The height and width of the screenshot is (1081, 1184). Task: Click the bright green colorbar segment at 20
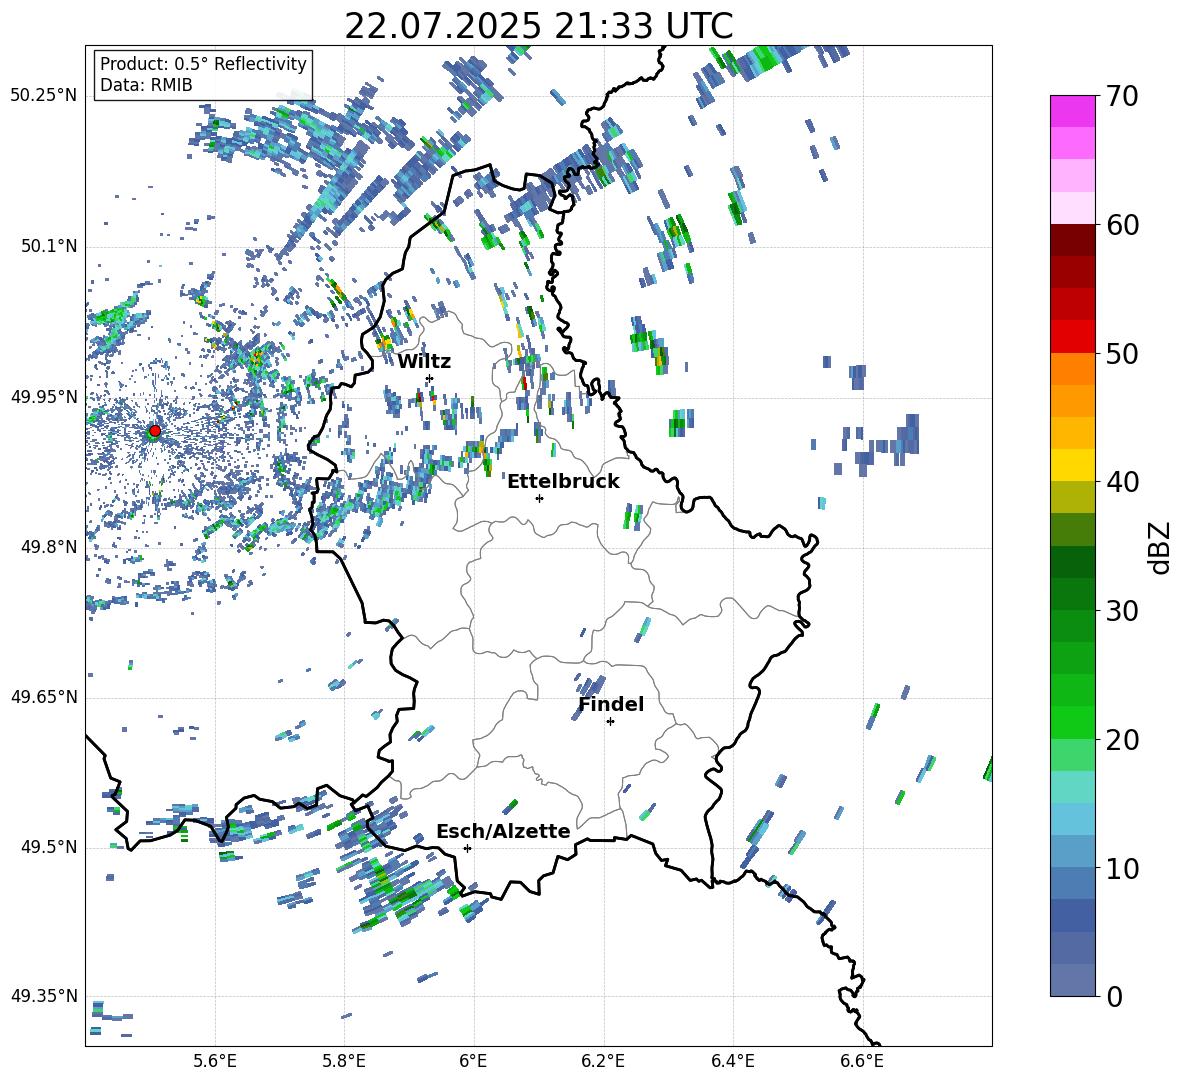tap(1072, 722)
